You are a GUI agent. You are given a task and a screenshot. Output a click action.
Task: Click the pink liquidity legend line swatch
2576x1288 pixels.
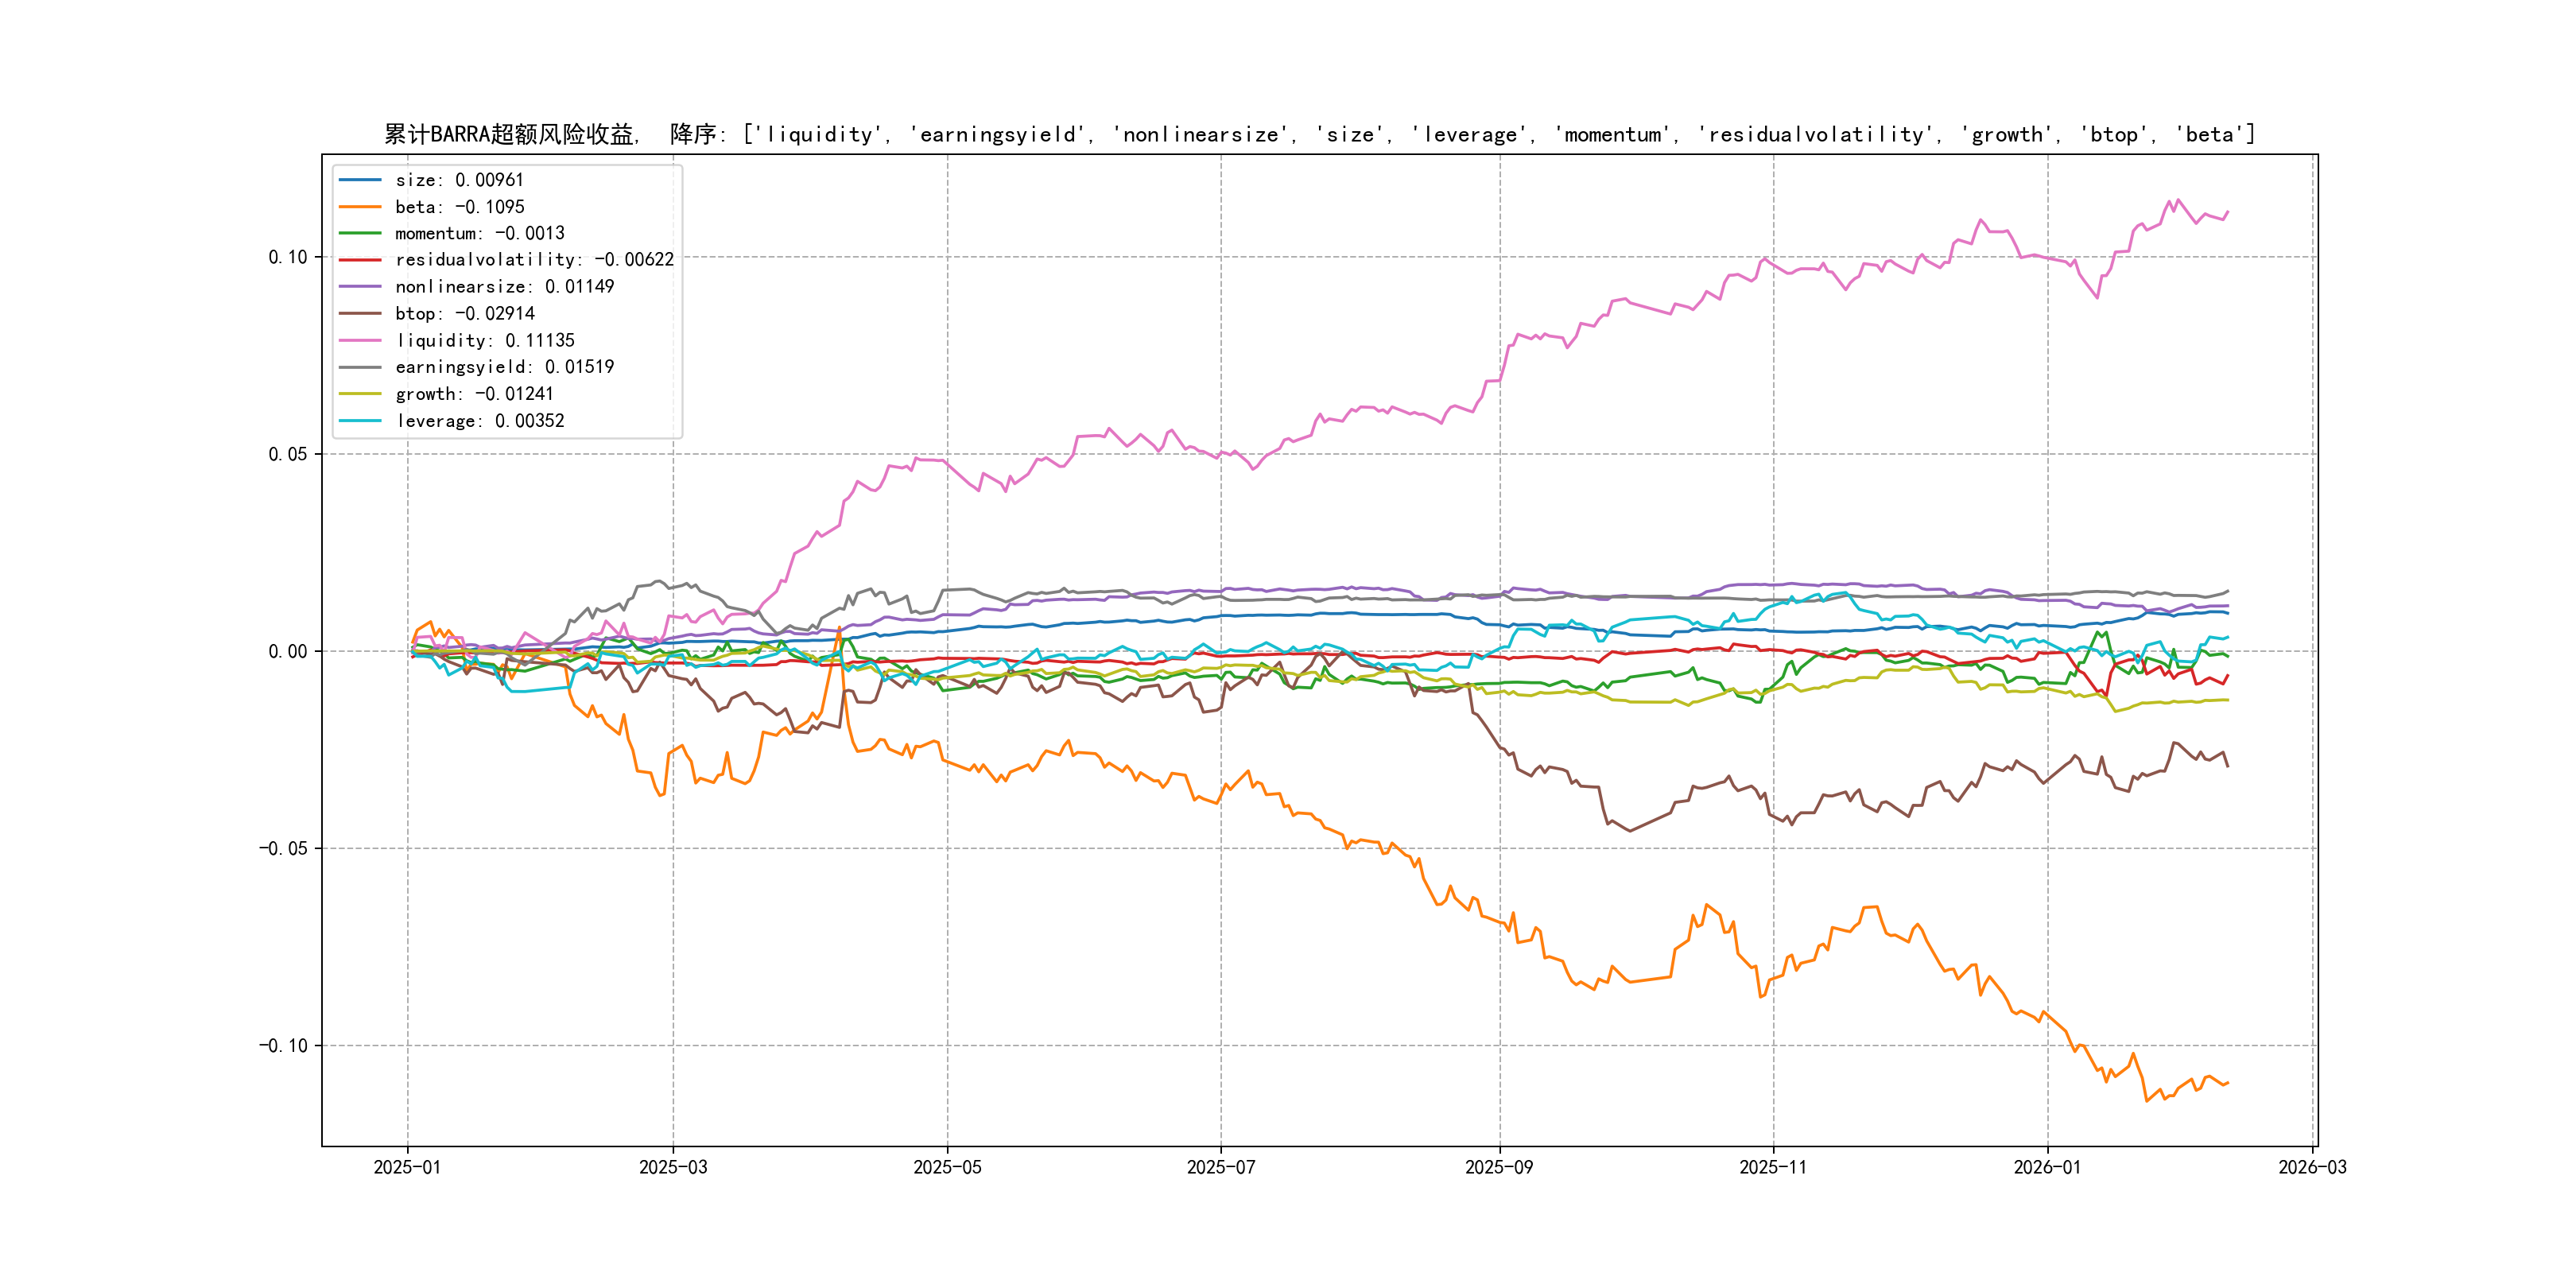[x=360, y=341]
